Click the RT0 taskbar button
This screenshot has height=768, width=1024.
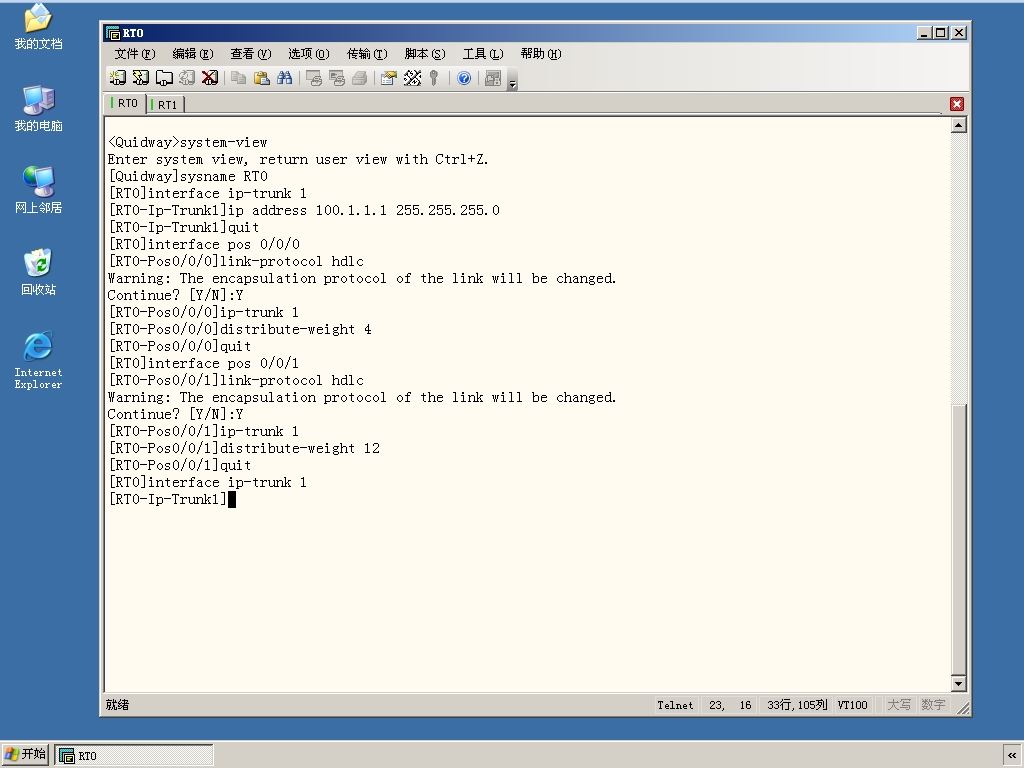pyautogui.click(x=134, y=756)
